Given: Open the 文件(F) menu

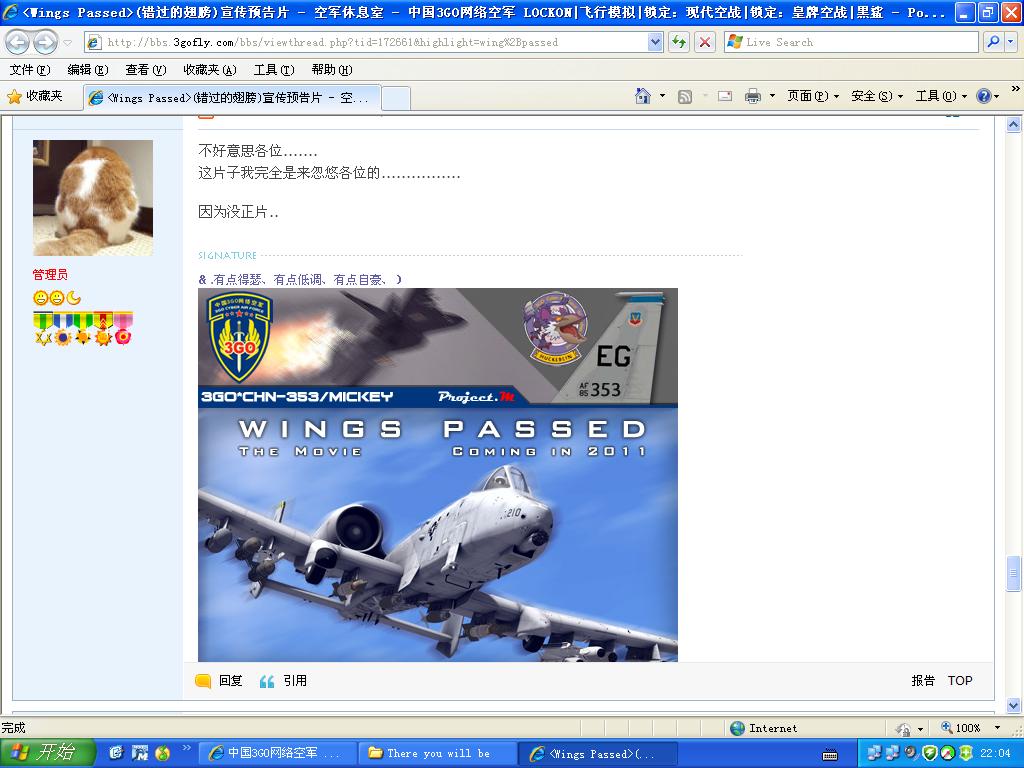Looking at the screenshot, I should coord(29,70).
